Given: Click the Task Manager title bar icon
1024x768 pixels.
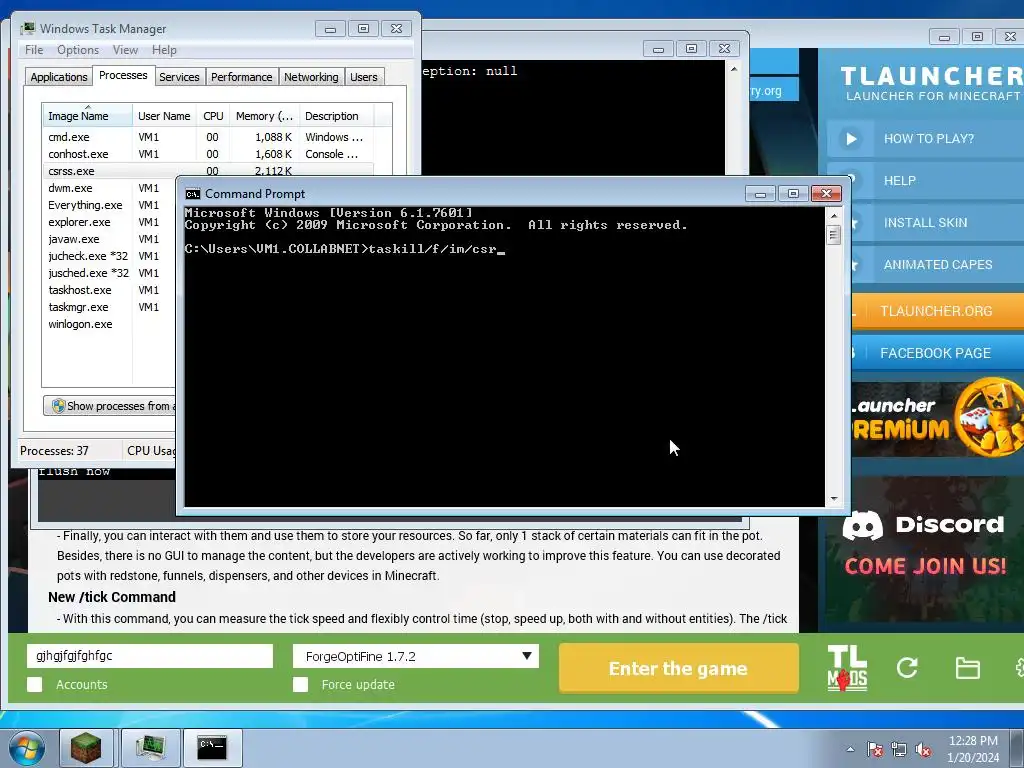Looking at the screenshot, I should pos(28,29).
